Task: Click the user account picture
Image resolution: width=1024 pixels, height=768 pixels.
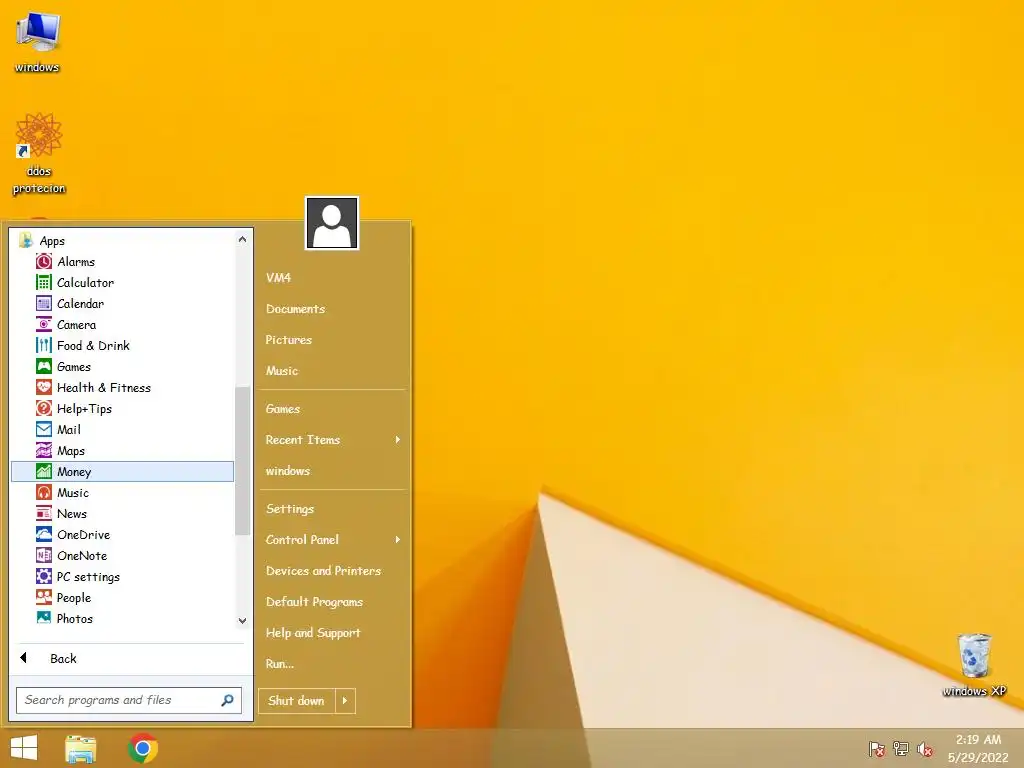Action: point(332,223)
